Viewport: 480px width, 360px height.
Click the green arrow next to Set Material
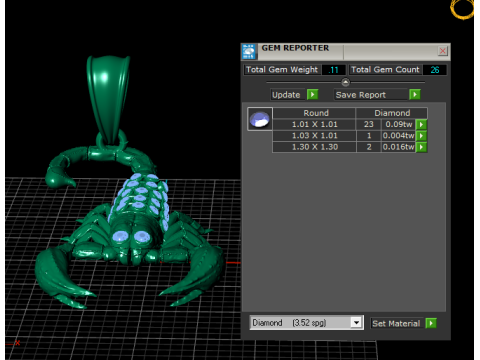431,323
